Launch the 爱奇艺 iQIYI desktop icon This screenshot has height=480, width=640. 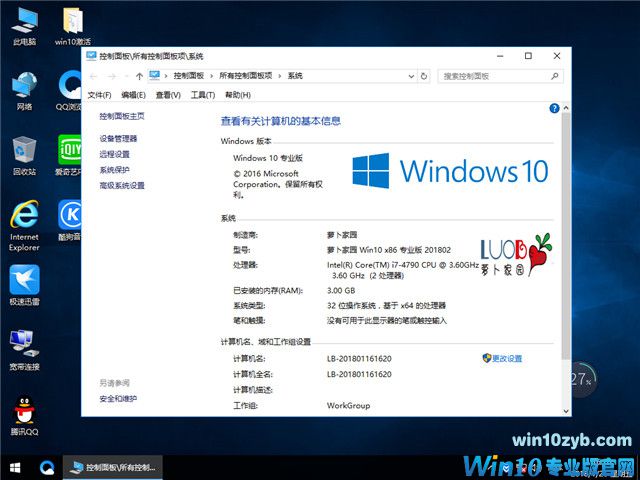(x=69, y=155)
